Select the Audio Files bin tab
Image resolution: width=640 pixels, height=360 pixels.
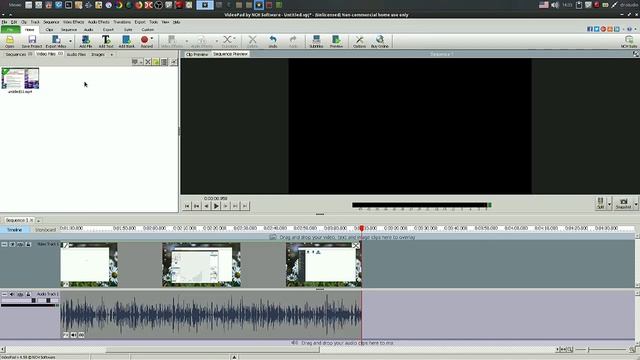click(x=76, y=54)
